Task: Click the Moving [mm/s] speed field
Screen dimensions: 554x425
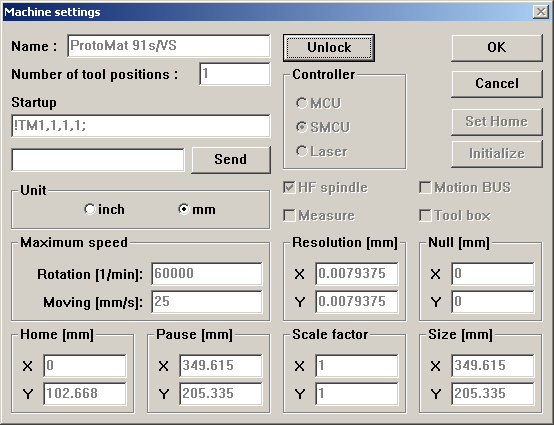Action: coord(207,302)
